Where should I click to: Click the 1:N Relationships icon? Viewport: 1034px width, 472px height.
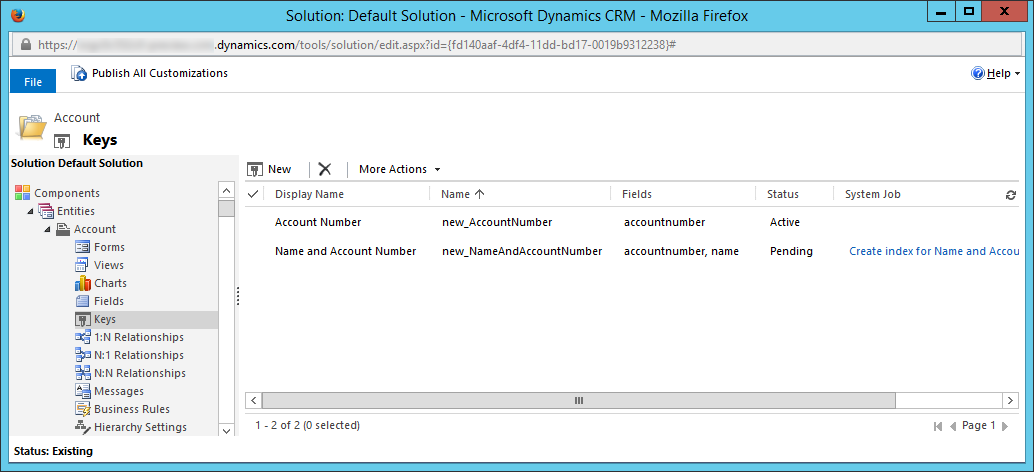[82, 337]
